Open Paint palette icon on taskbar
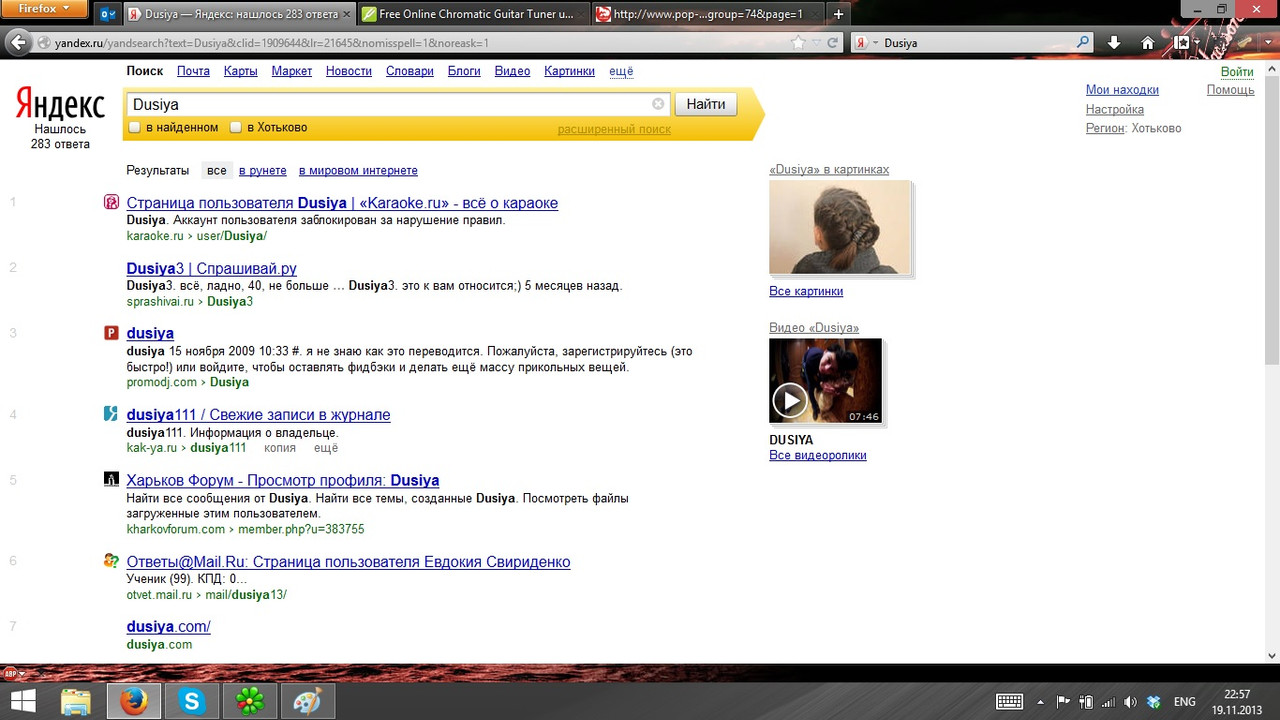The height and width of the screenshot is (720, 1280). coord(307,701)
